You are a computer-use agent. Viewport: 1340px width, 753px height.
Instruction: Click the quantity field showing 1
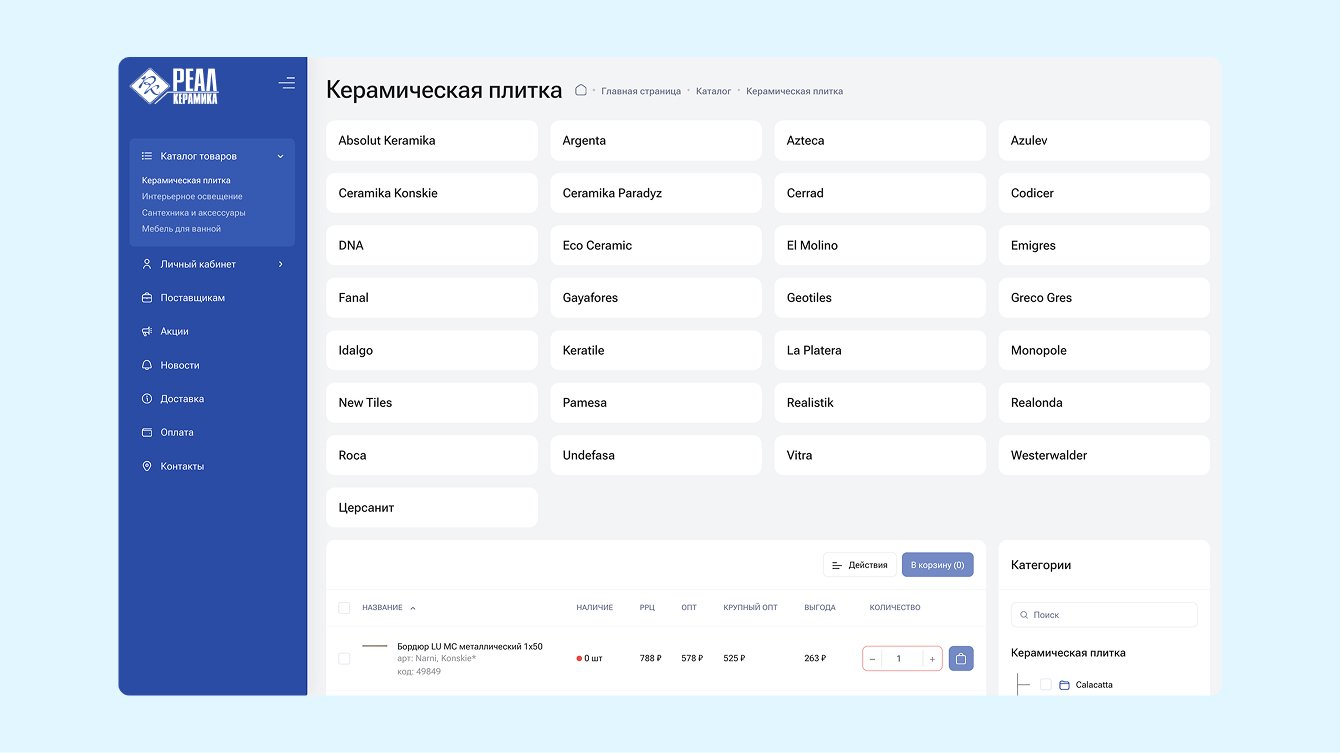click(x=899, y=659)
